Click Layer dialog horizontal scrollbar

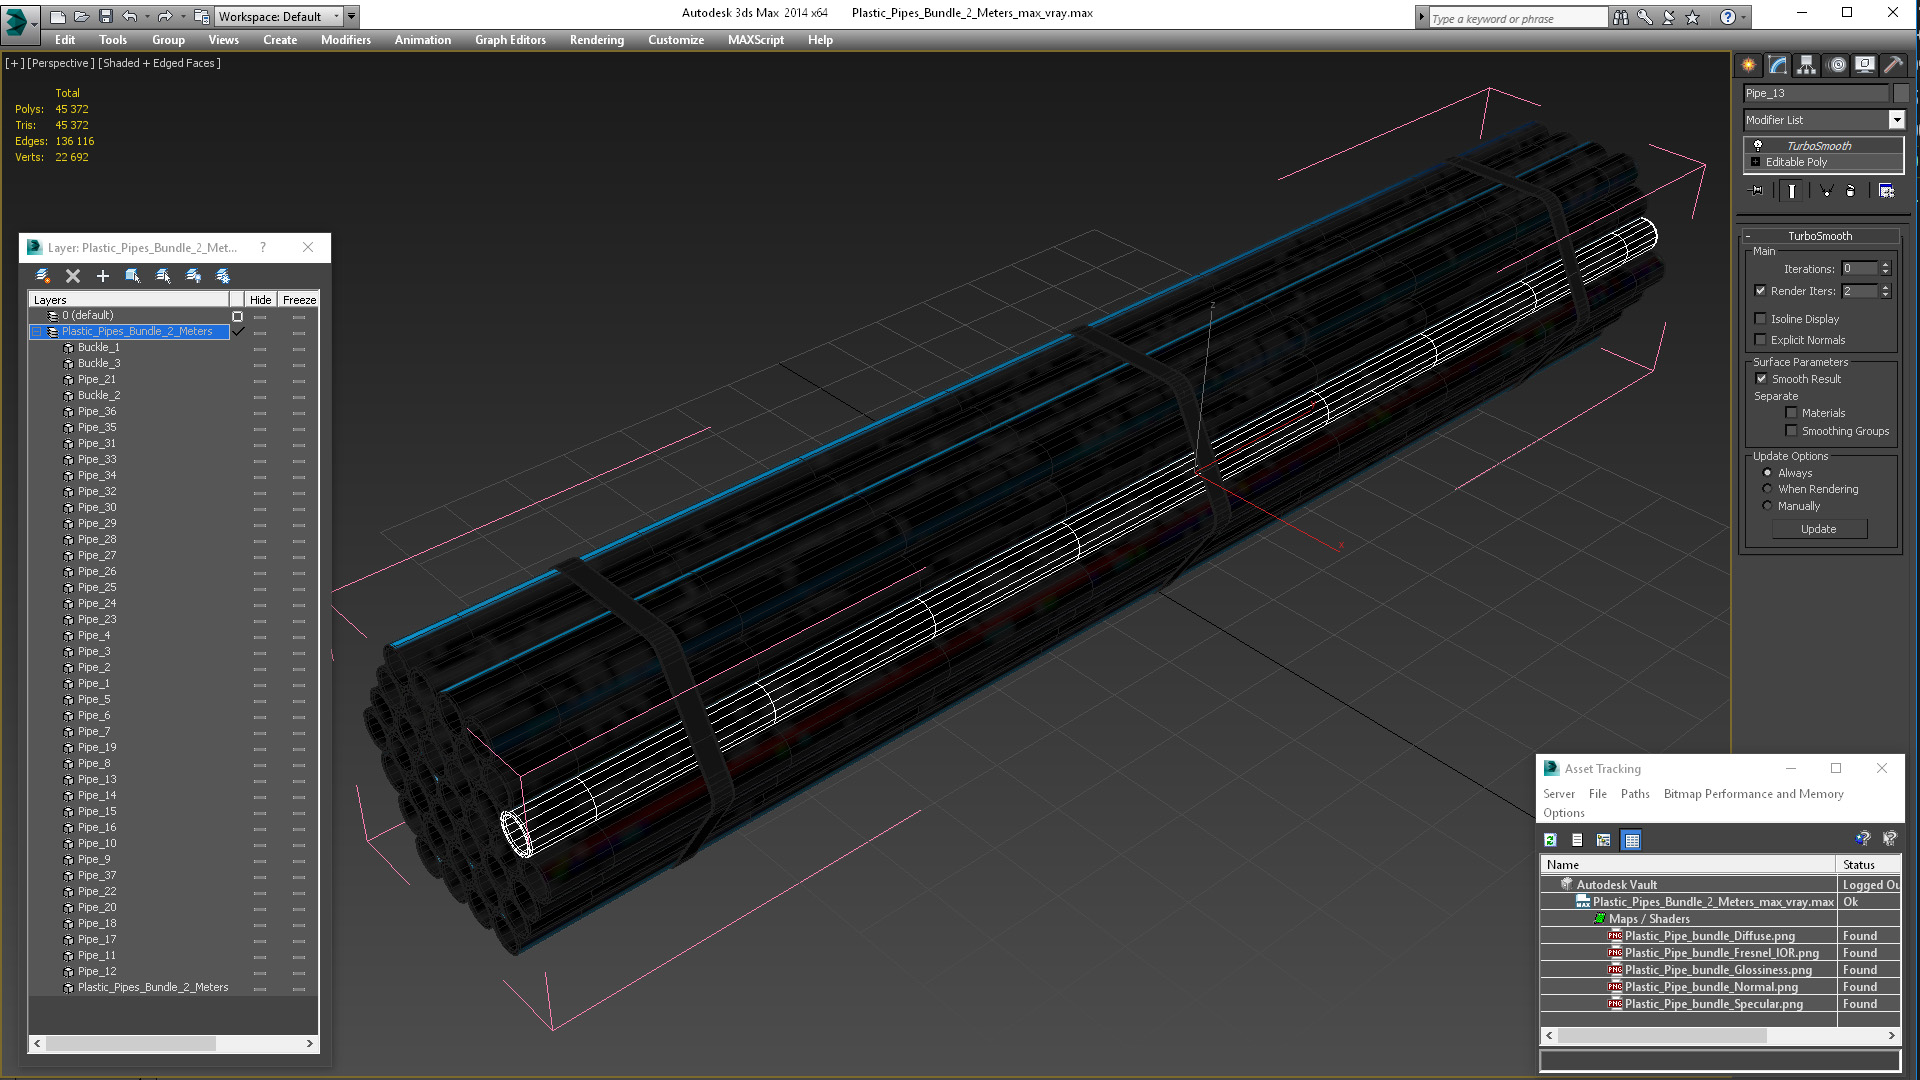coord(130,1043)
